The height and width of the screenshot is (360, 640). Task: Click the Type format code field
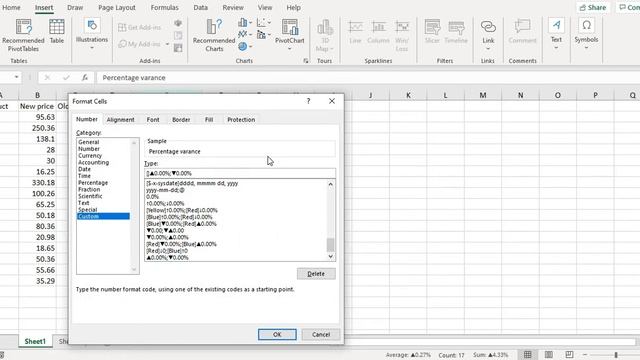click(x=240, y=173)
